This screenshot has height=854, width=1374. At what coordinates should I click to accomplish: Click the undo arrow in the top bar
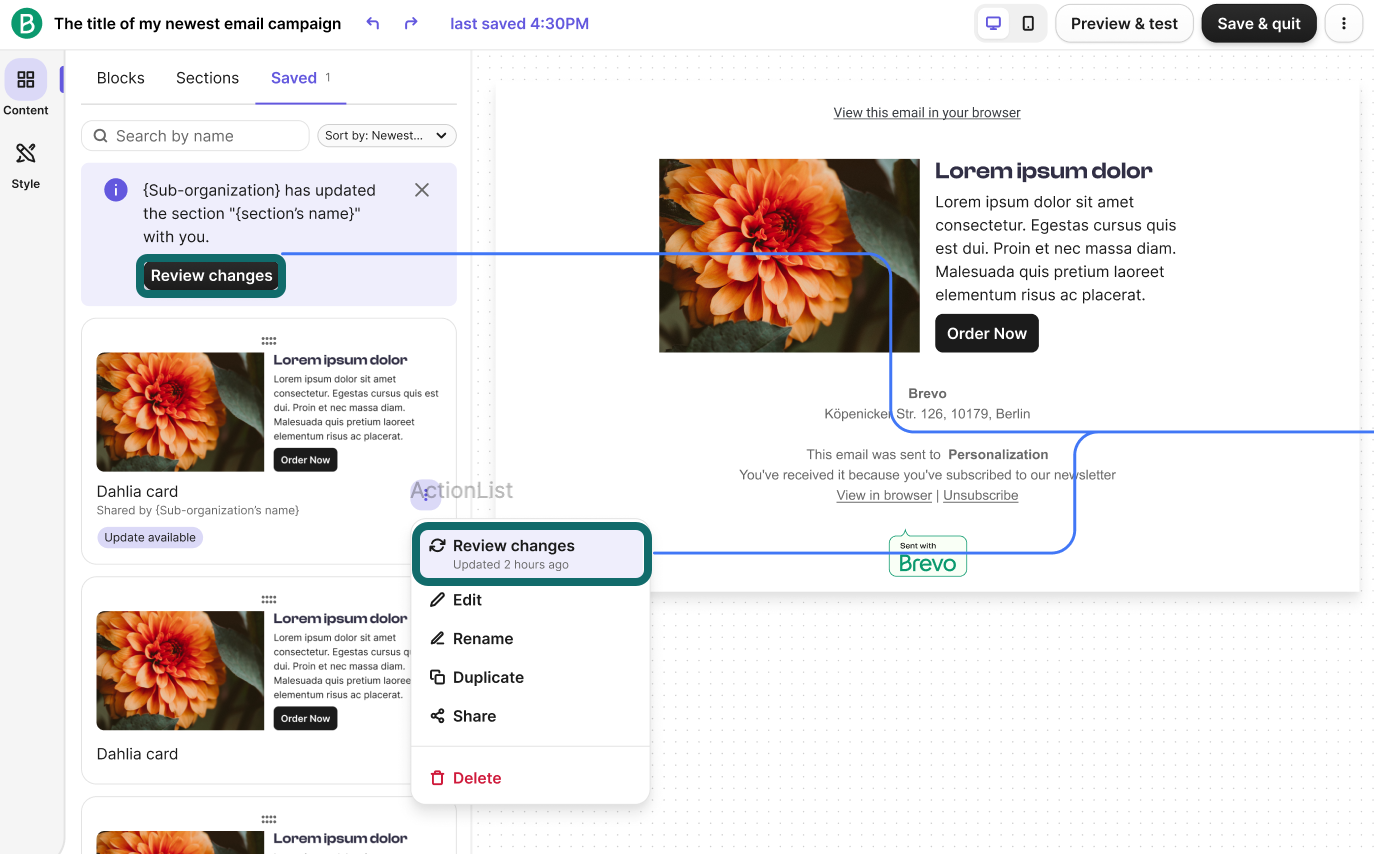click(x=371, y=23)
